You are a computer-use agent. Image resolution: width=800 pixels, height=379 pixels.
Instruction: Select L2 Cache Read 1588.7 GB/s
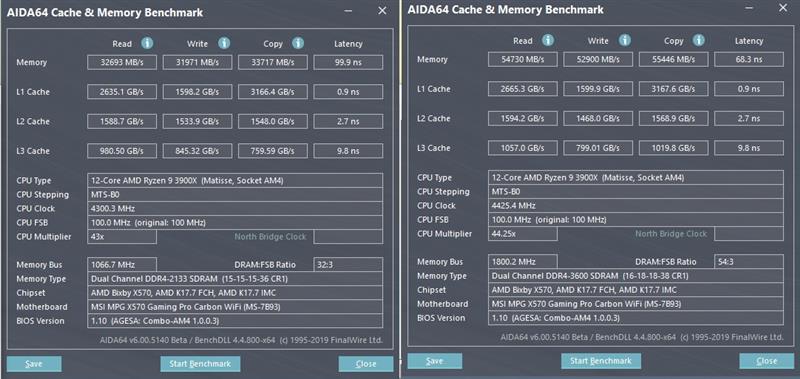coord(122,121)
